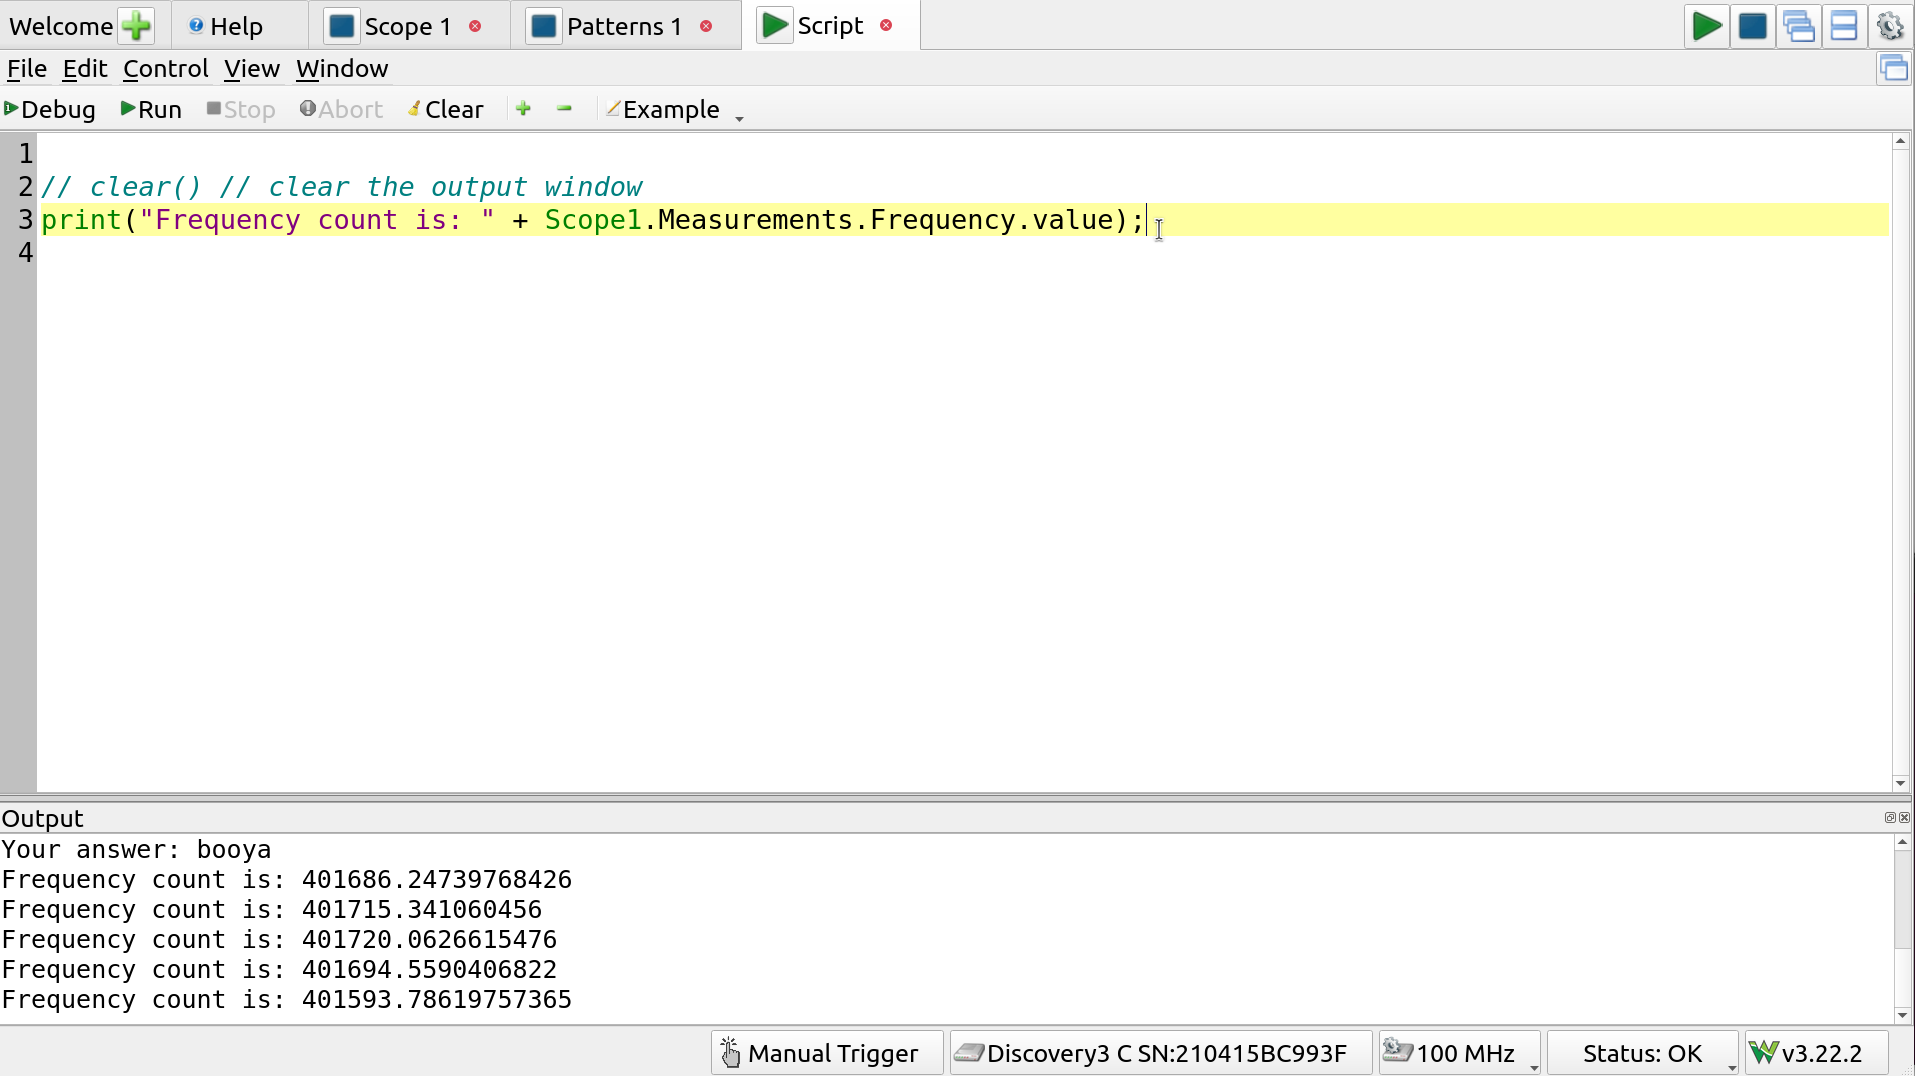Expand the Example dropdown arrow
1915x1076 pixels.
(739, 118)
